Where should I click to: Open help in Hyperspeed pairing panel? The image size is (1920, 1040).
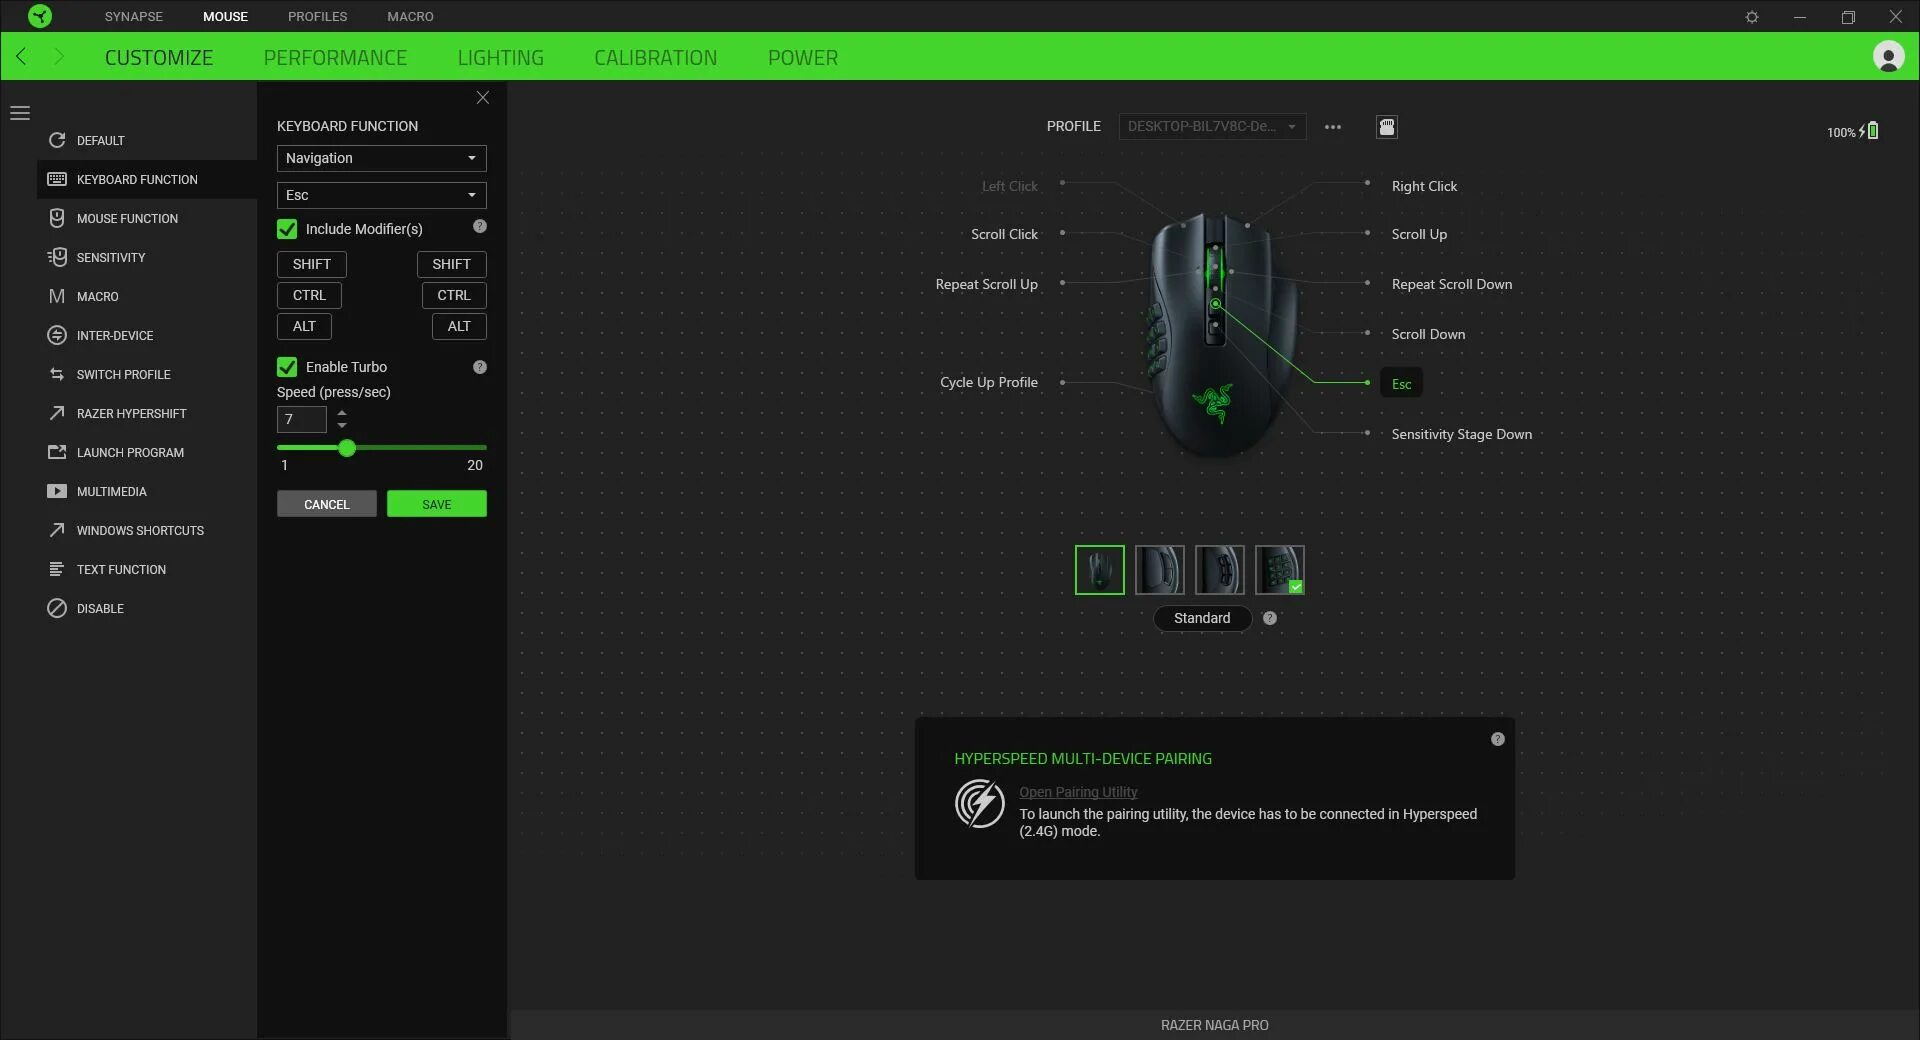[1498, 739]
